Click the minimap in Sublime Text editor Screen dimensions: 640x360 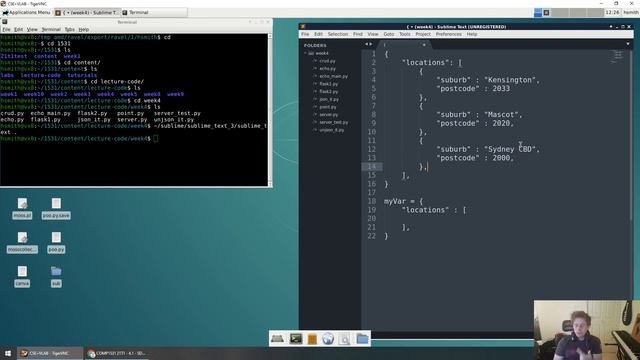(617, 57)
